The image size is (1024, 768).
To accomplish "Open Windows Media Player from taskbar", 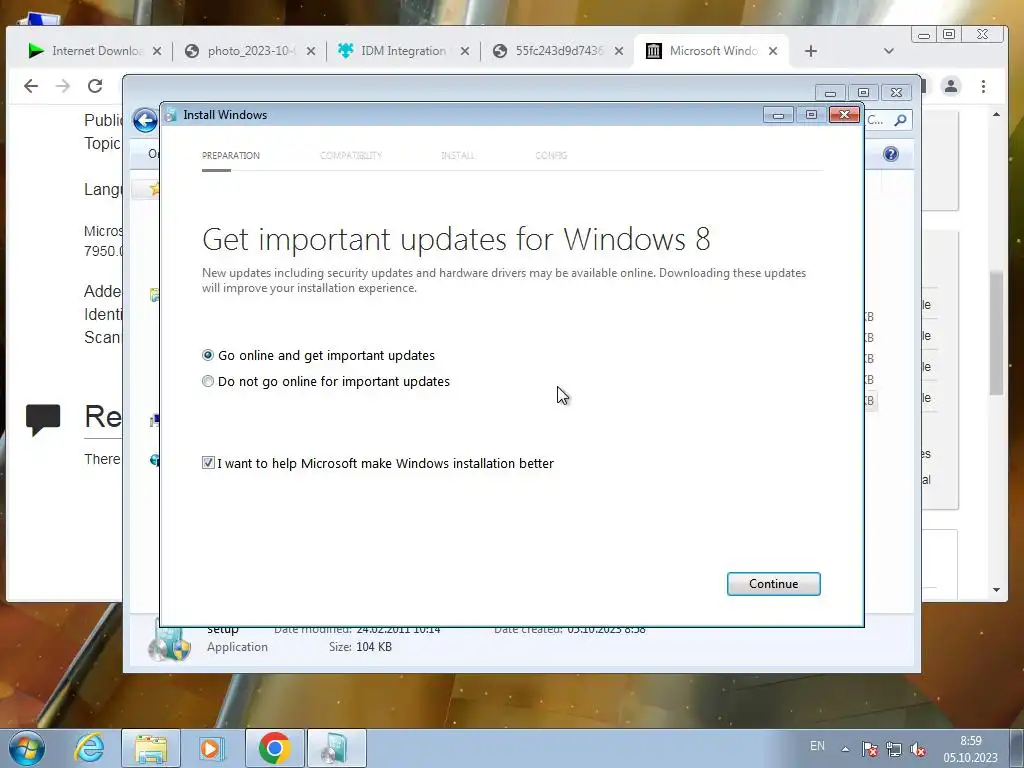I will [x=212, y=748].
